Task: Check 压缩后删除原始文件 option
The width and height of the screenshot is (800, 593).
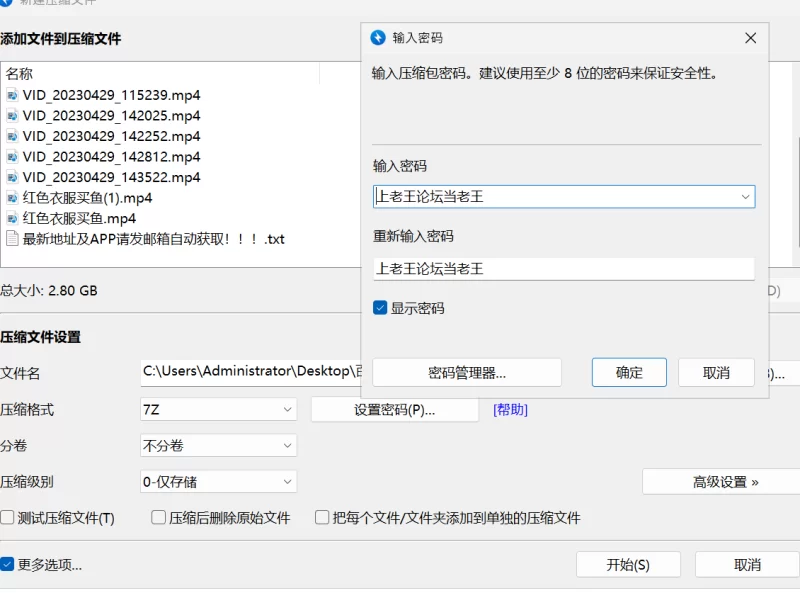Action: coord(158,518)
